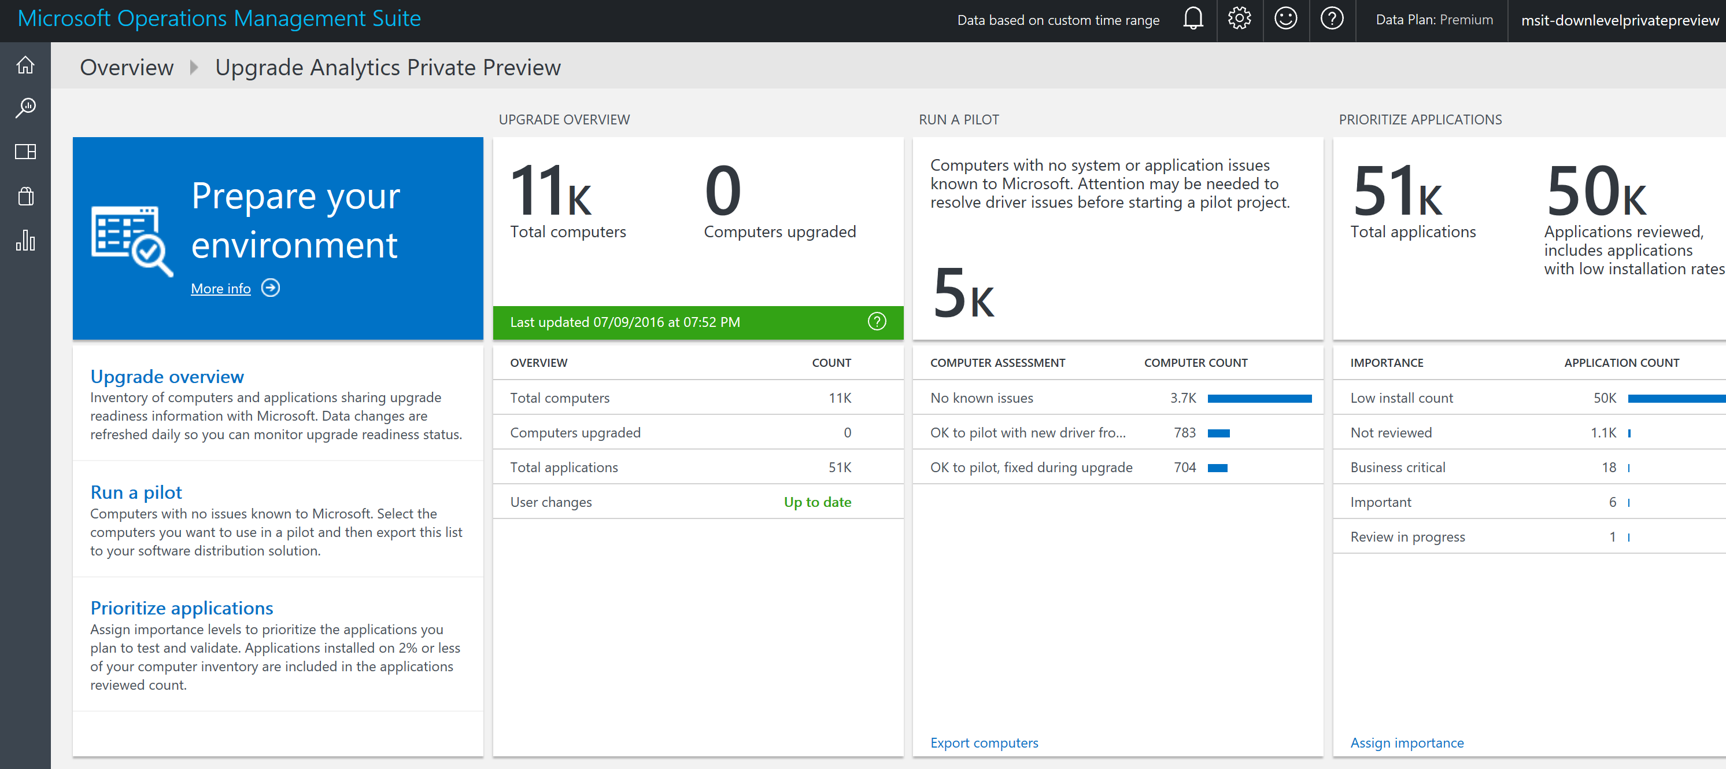Open the Usage bar chart icon
Image resolution: width=1726 pixels, height=769 pixels.
(x=25, y=241)
